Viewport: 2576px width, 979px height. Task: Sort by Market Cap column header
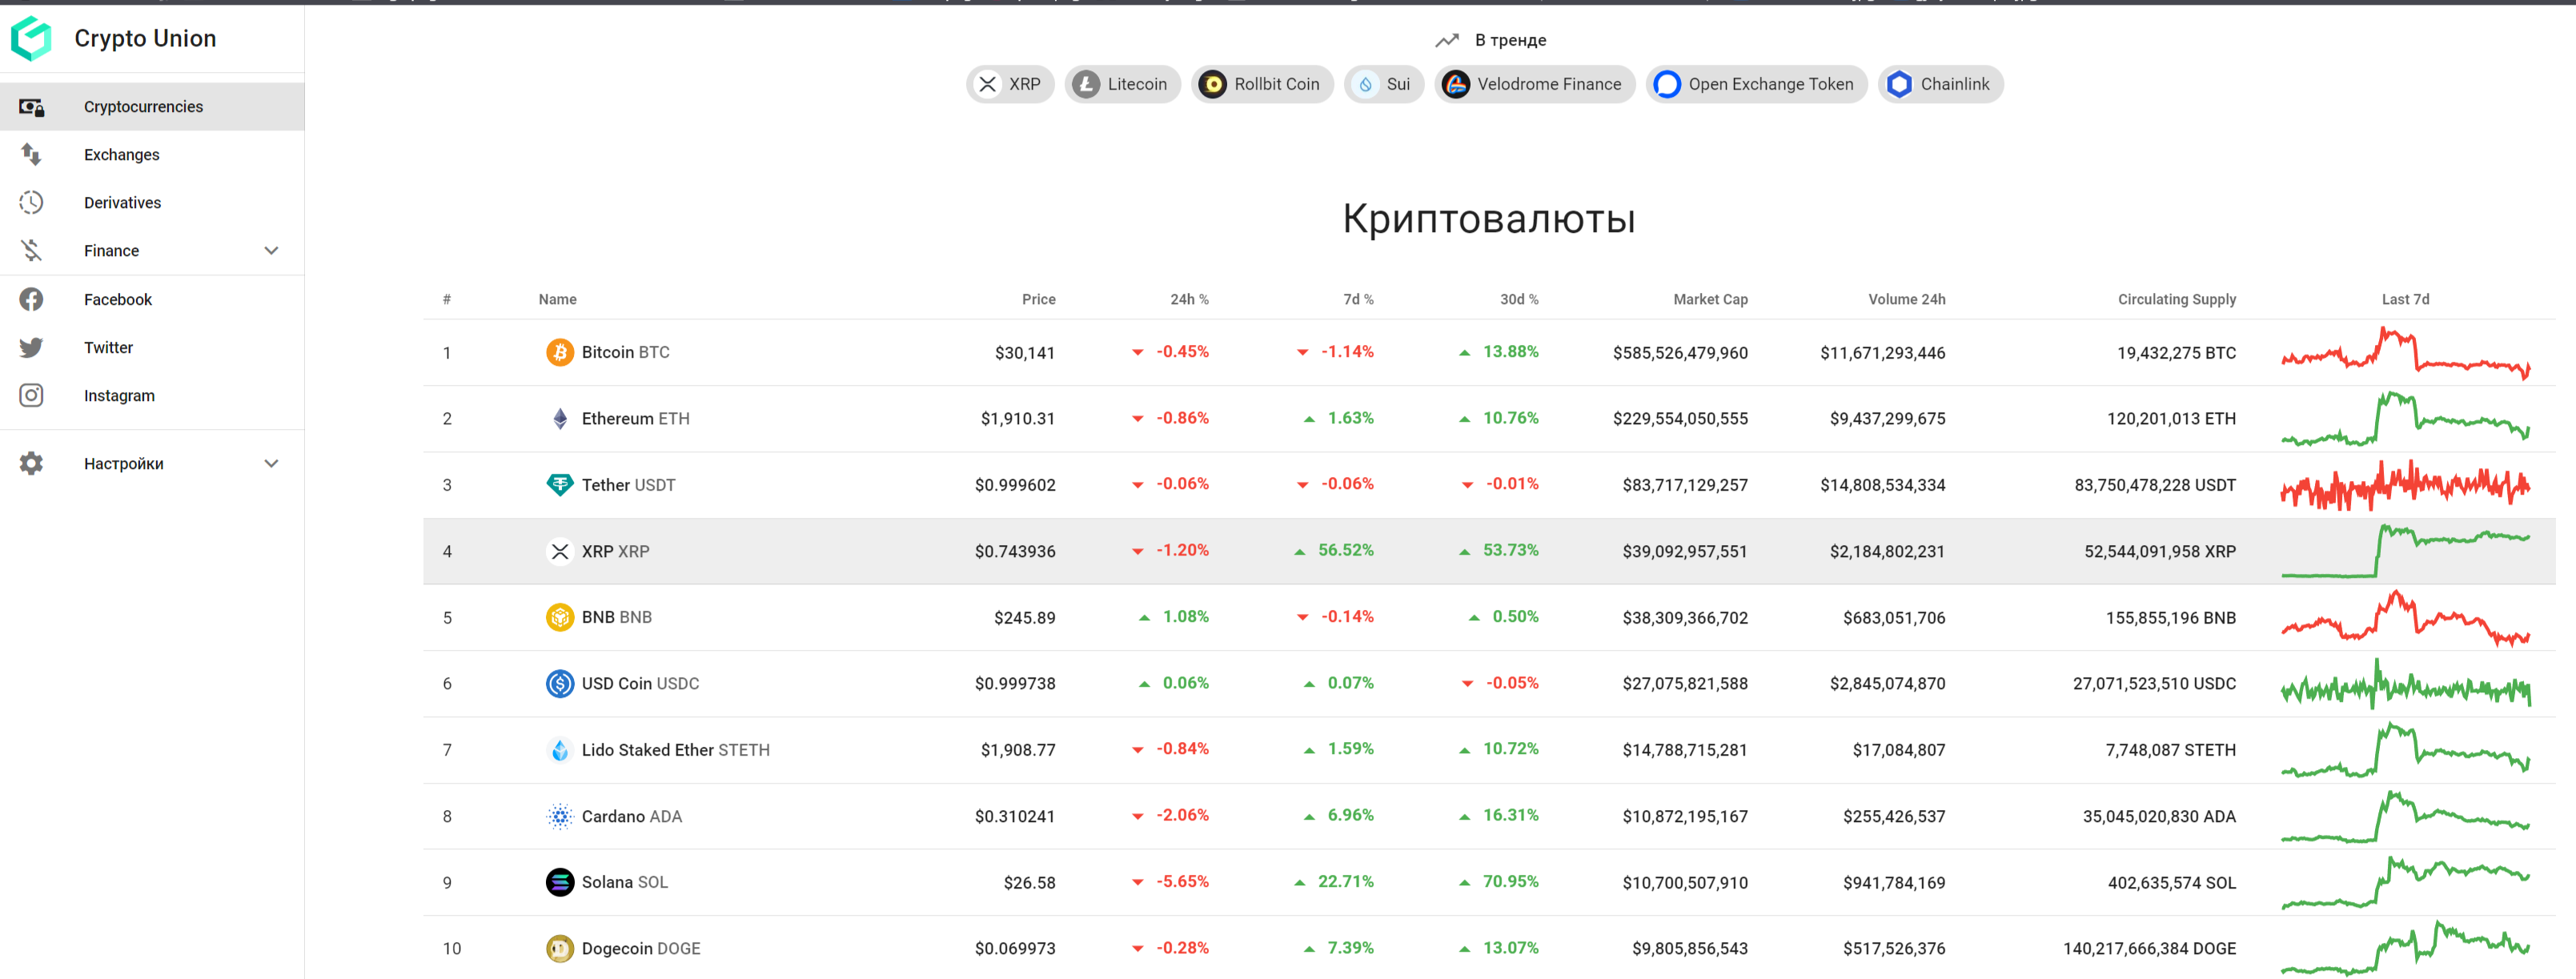point(1710,299)
